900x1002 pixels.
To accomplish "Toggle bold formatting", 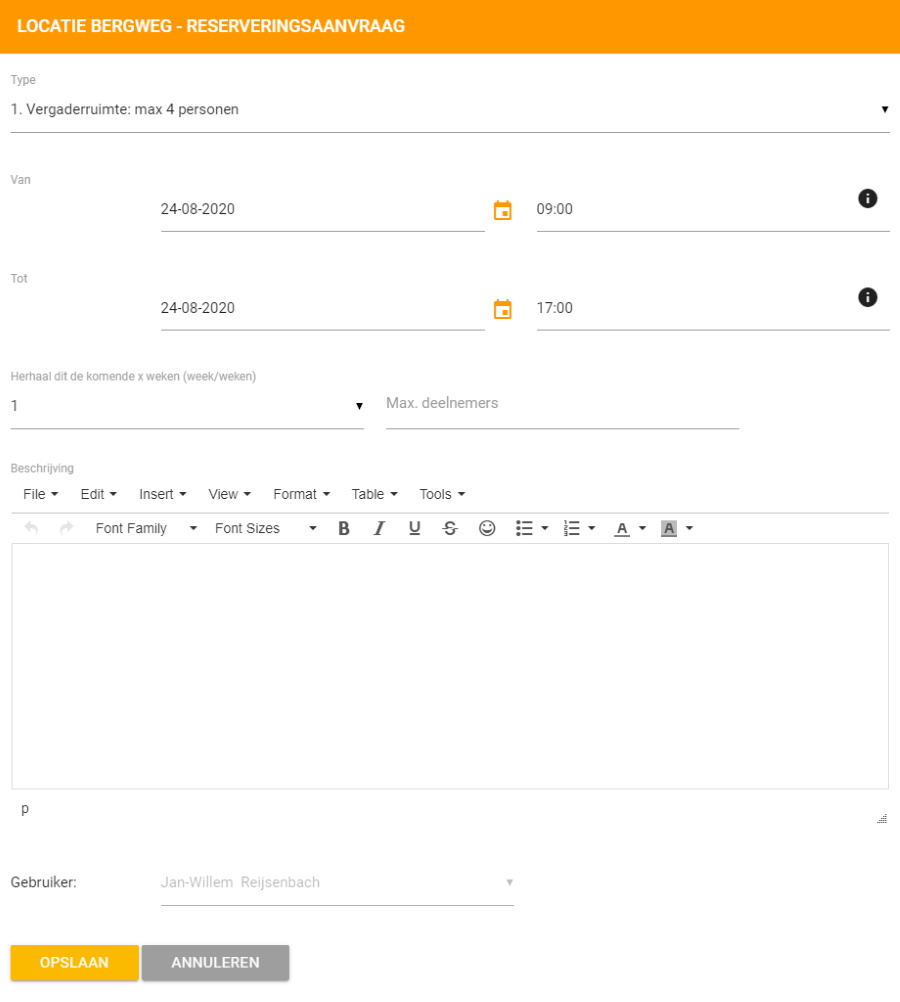I will (344, 528).
